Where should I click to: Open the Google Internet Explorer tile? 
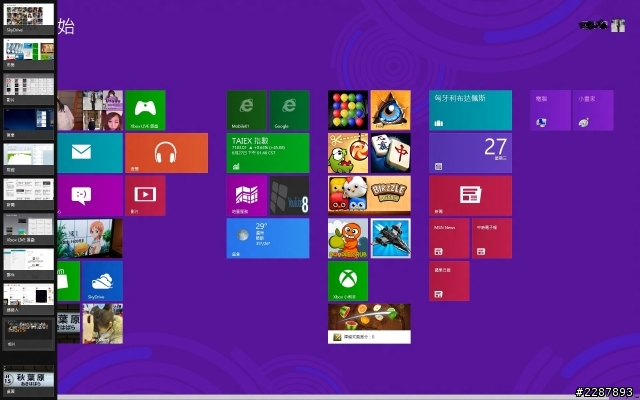point(289,110)
